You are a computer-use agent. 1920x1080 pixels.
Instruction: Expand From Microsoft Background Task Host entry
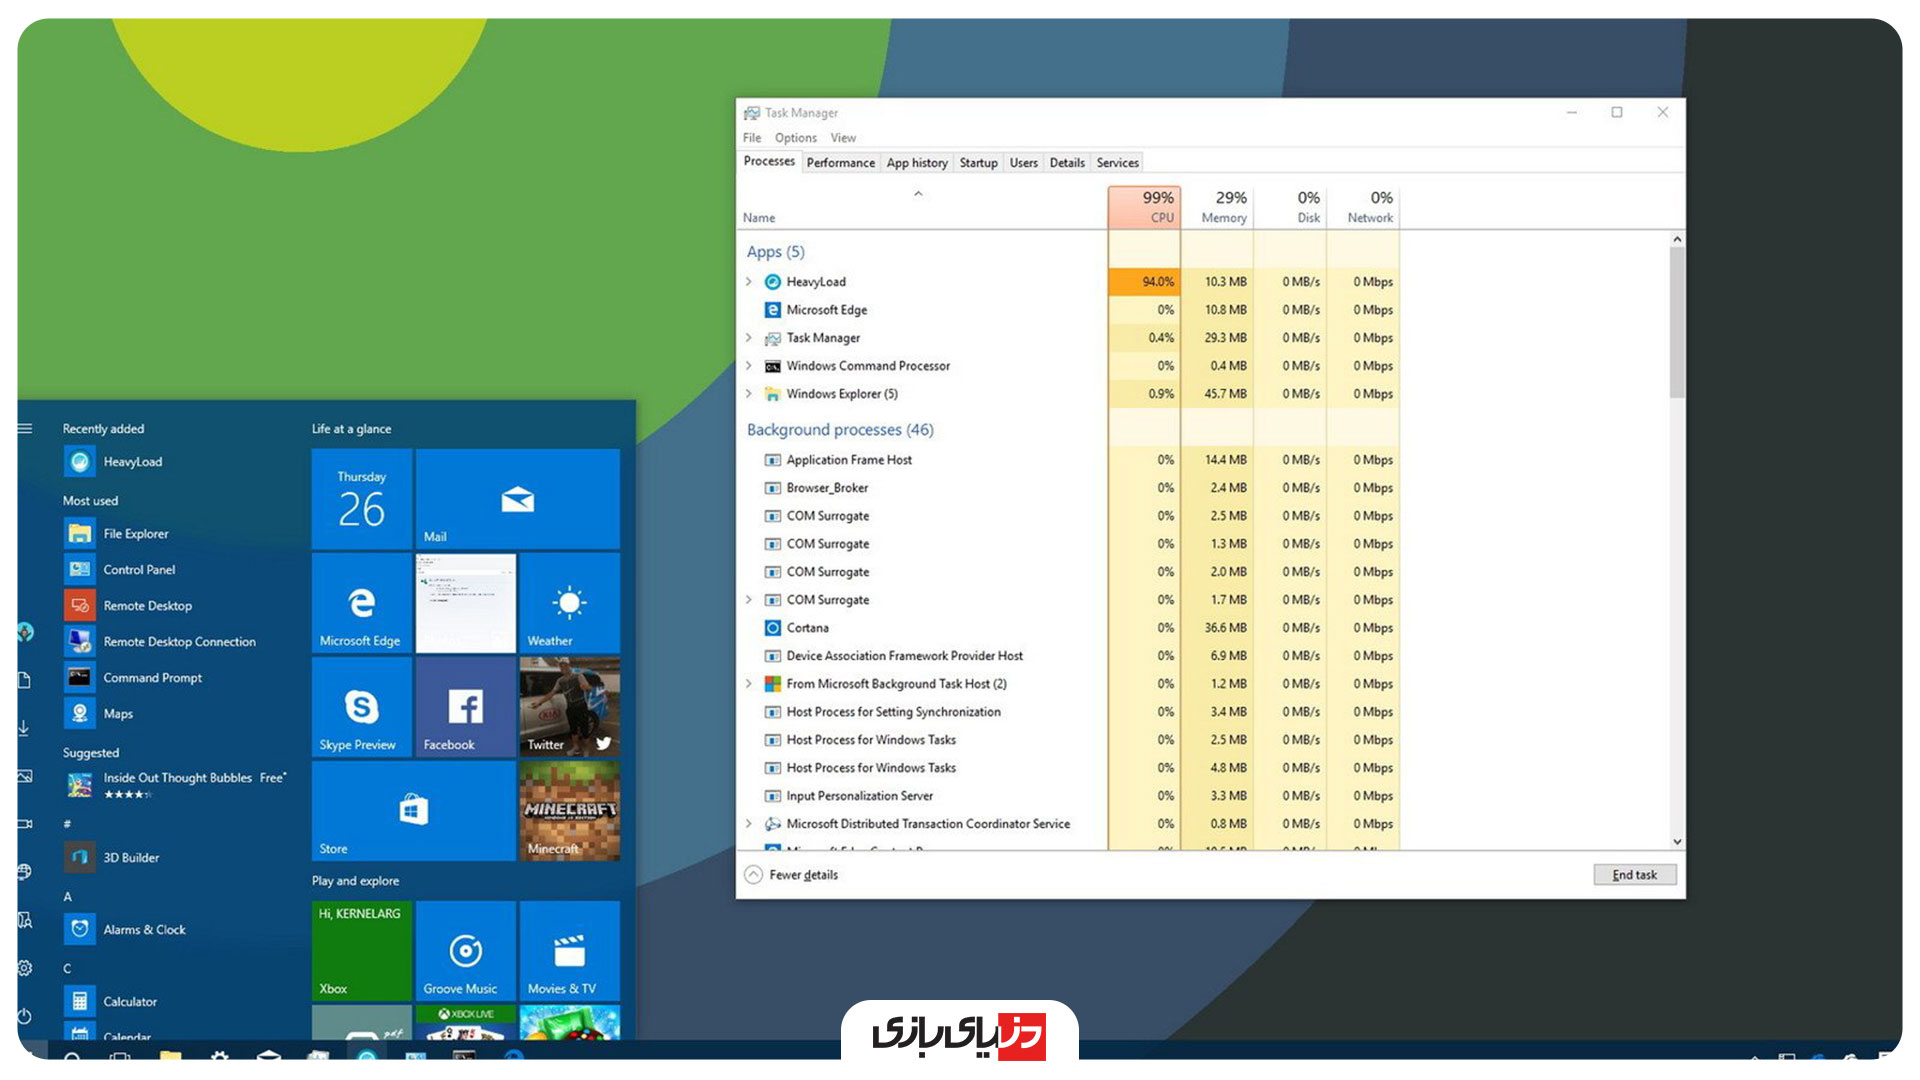coord(749,684)
